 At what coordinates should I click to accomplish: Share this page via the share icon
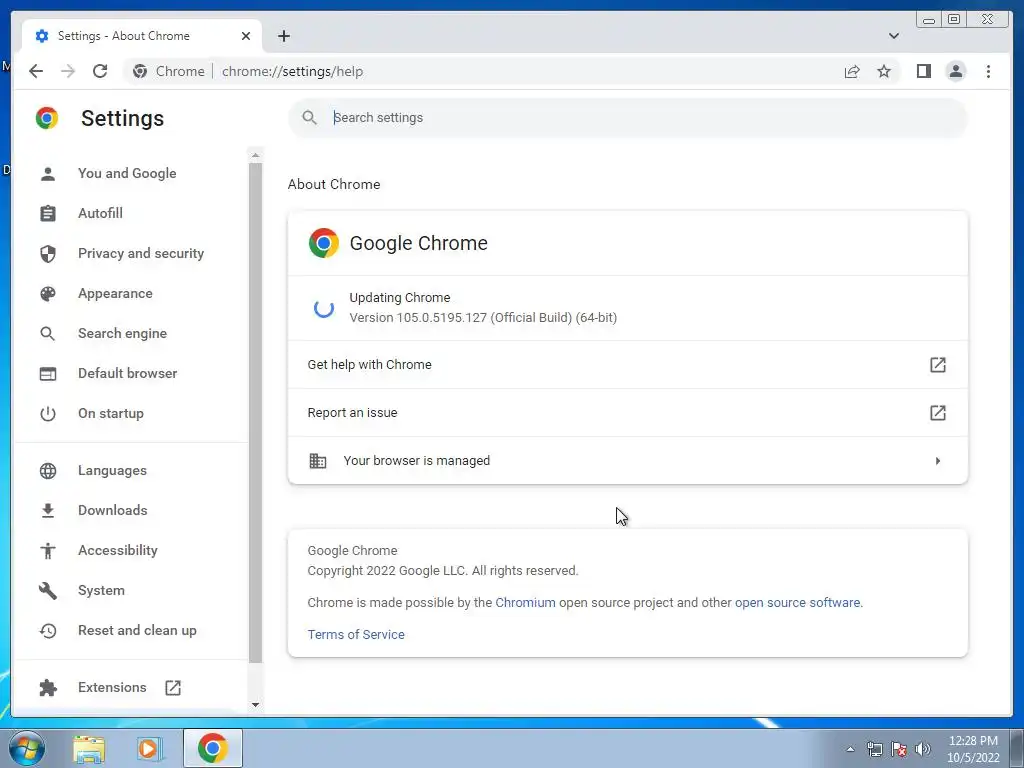(852, 71)
